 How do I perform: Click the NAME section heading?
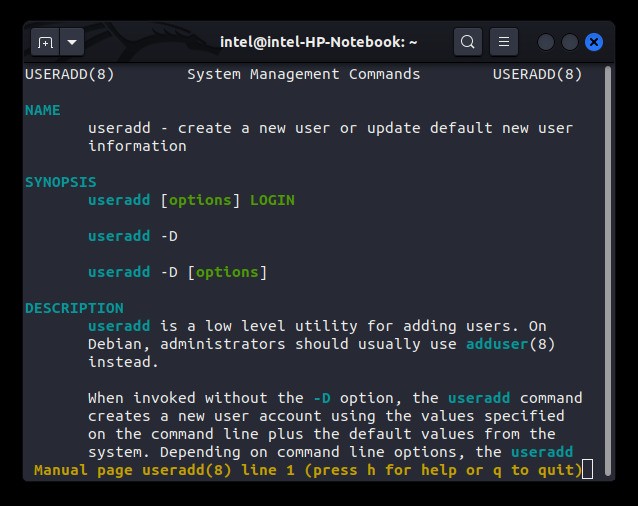pyautogui.click(x=43, y=110)
